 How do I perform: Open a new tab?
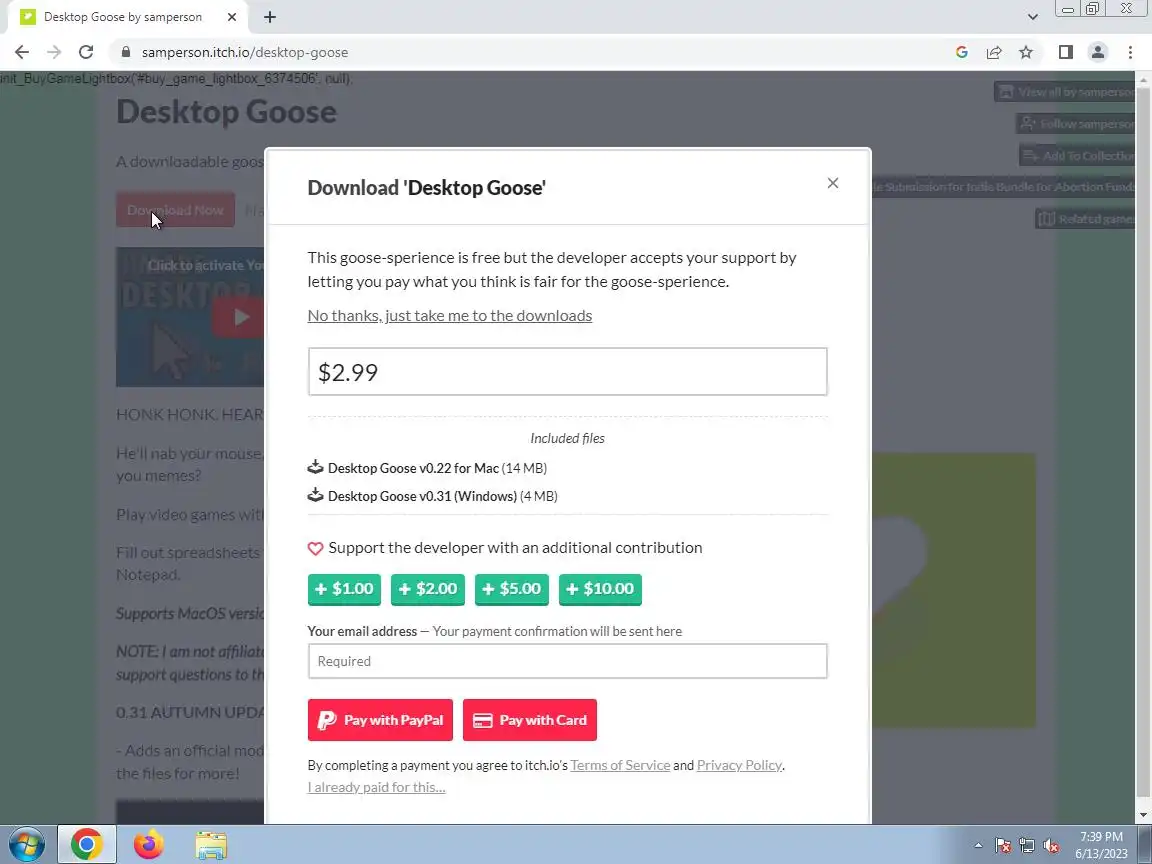point(270,17)
